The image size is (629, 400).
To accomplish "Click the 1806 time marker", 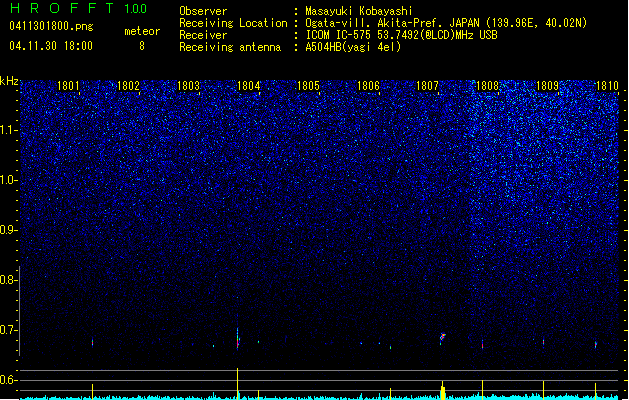I will point(368,86).
